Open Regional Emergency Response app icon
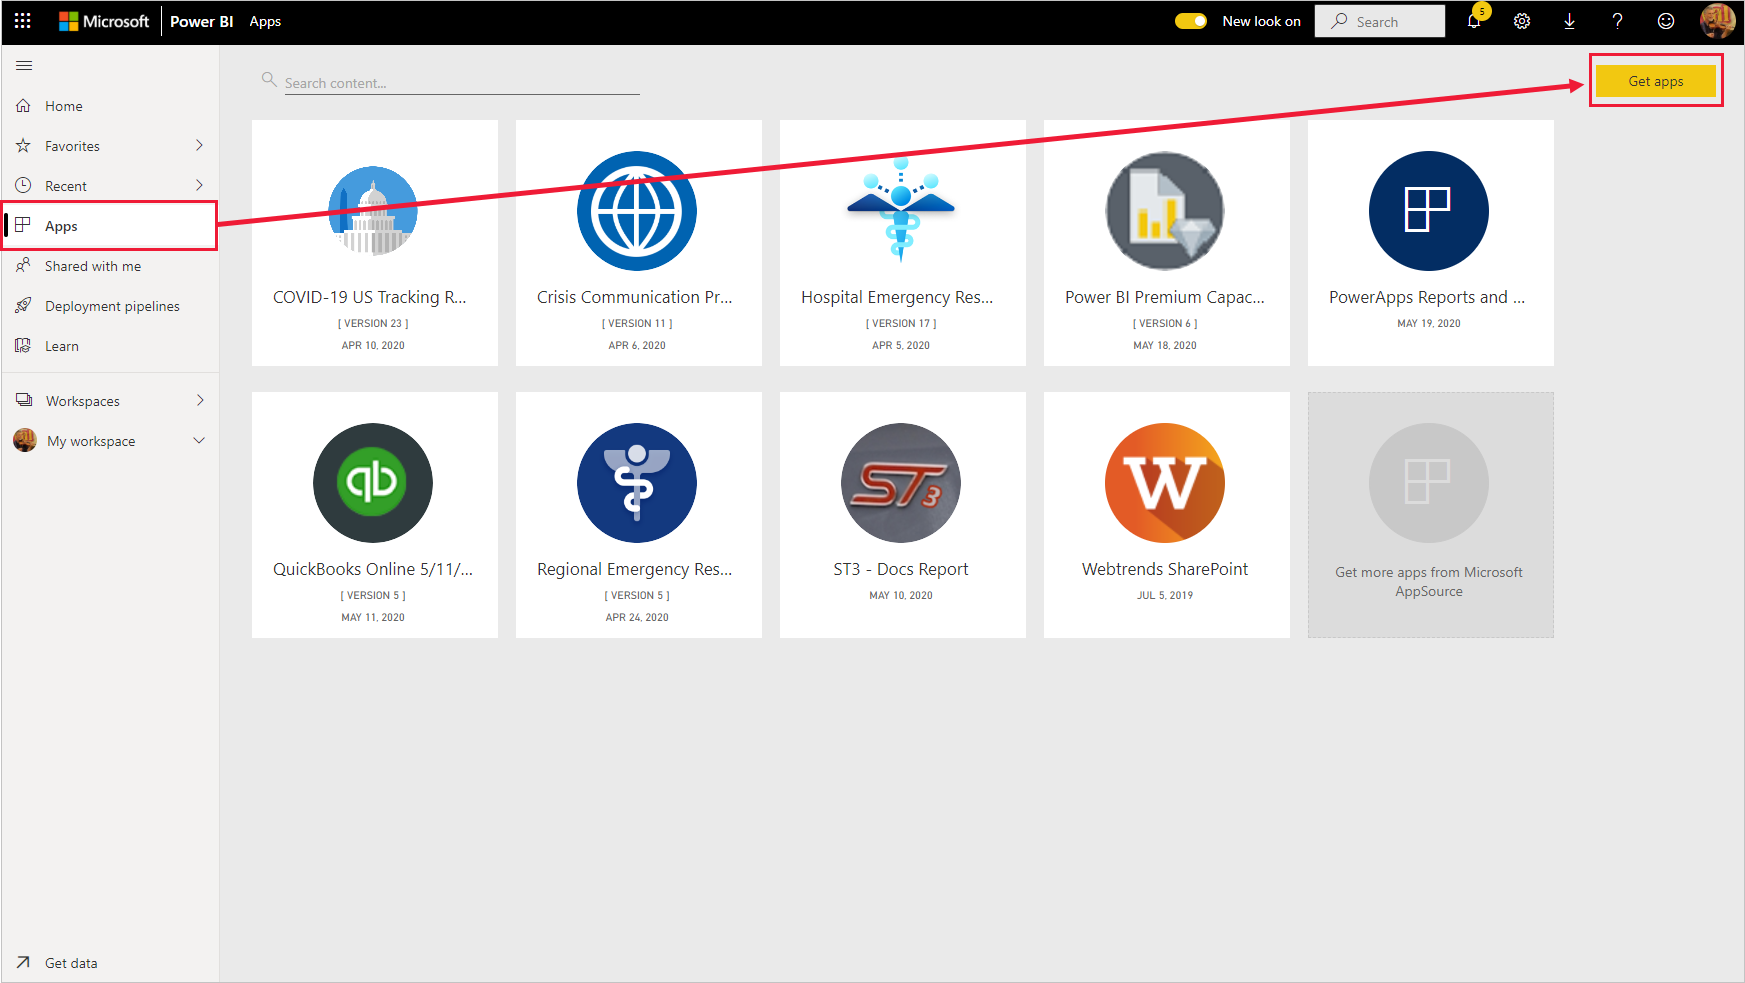The image size is (1745, 983). [x=637, y=483]
